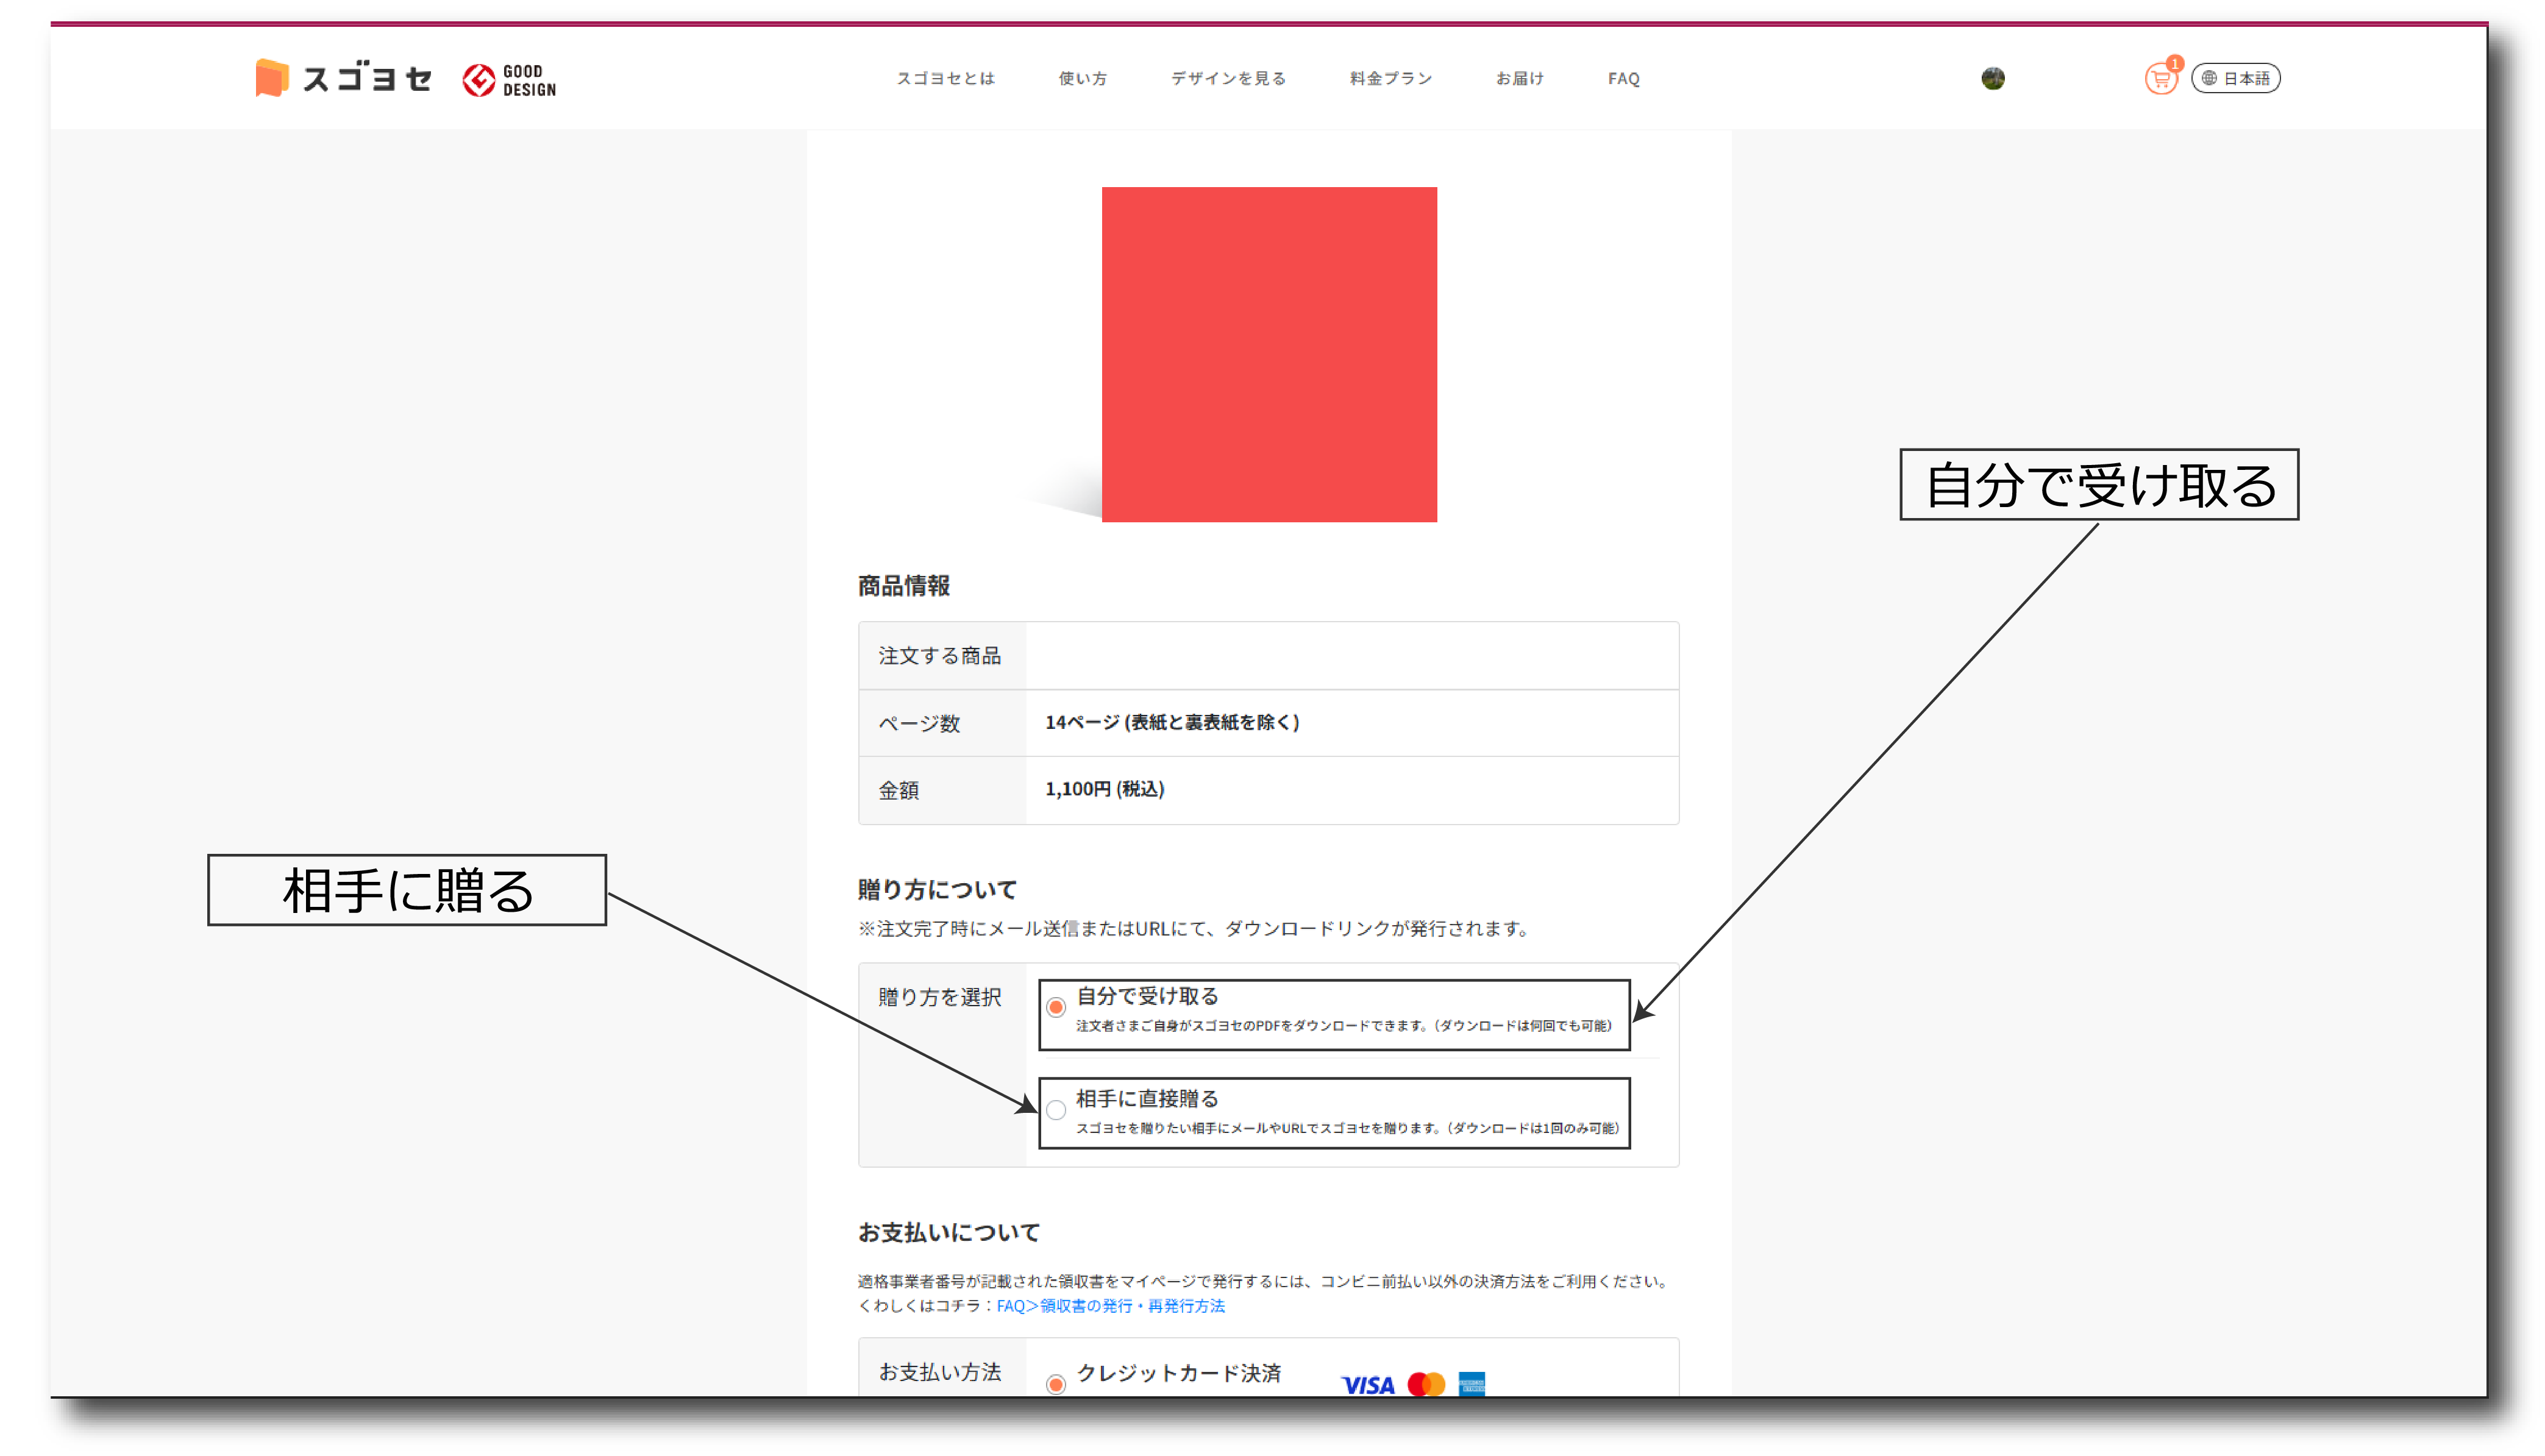This screenshot has height=1456, width=2545.
Task: Click the スゴヨセ orange logo icon
Action: 271,78
